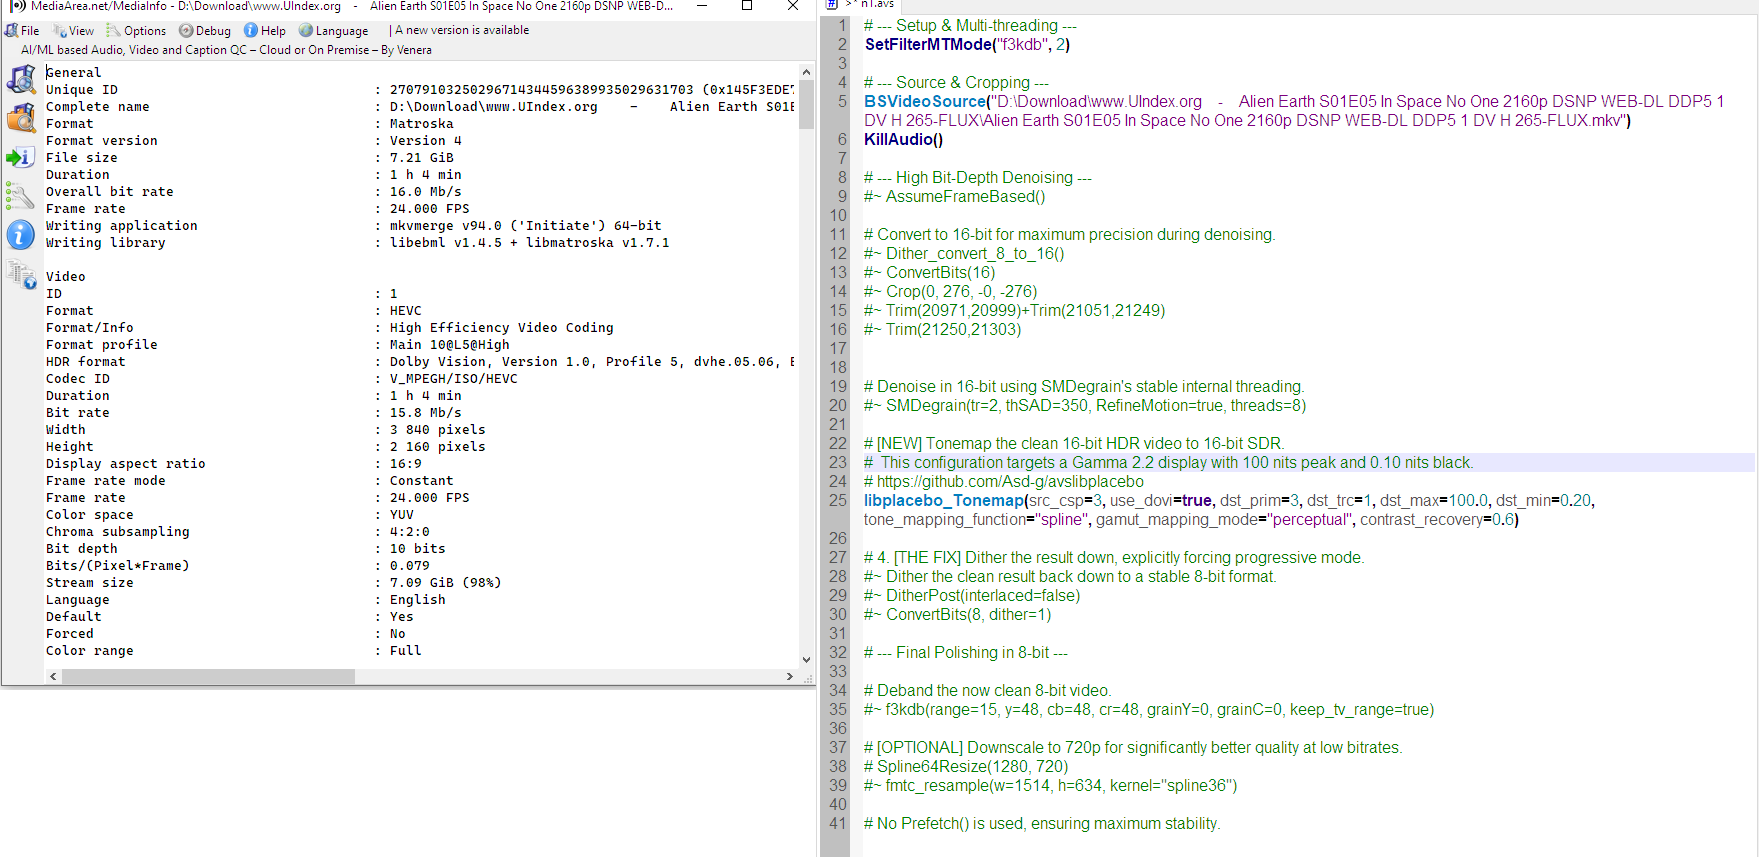1759x857 pixels.
Task: Click the MediaInfo title bar app icon
Action: (x=17, y=6)
